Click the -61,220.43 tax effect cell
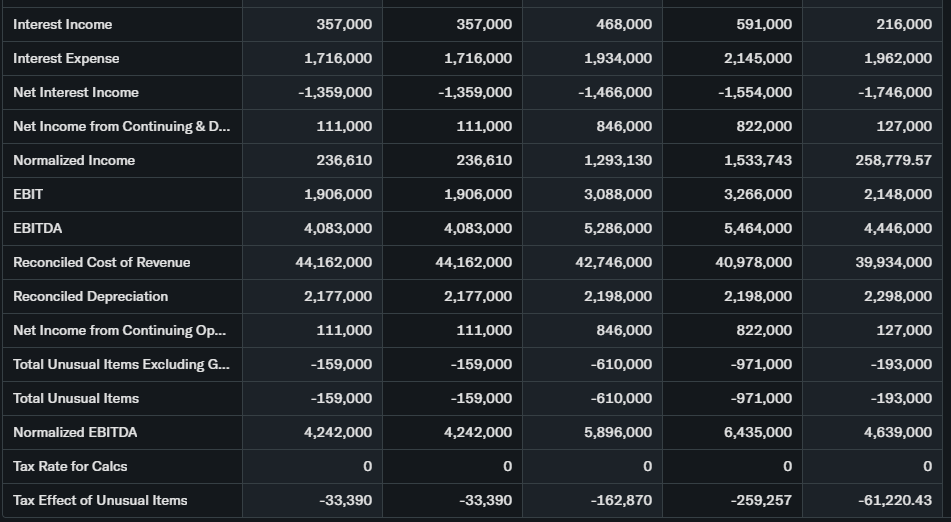Image resolution: width=951 pixels, height=522 pixels. point(895,500)
